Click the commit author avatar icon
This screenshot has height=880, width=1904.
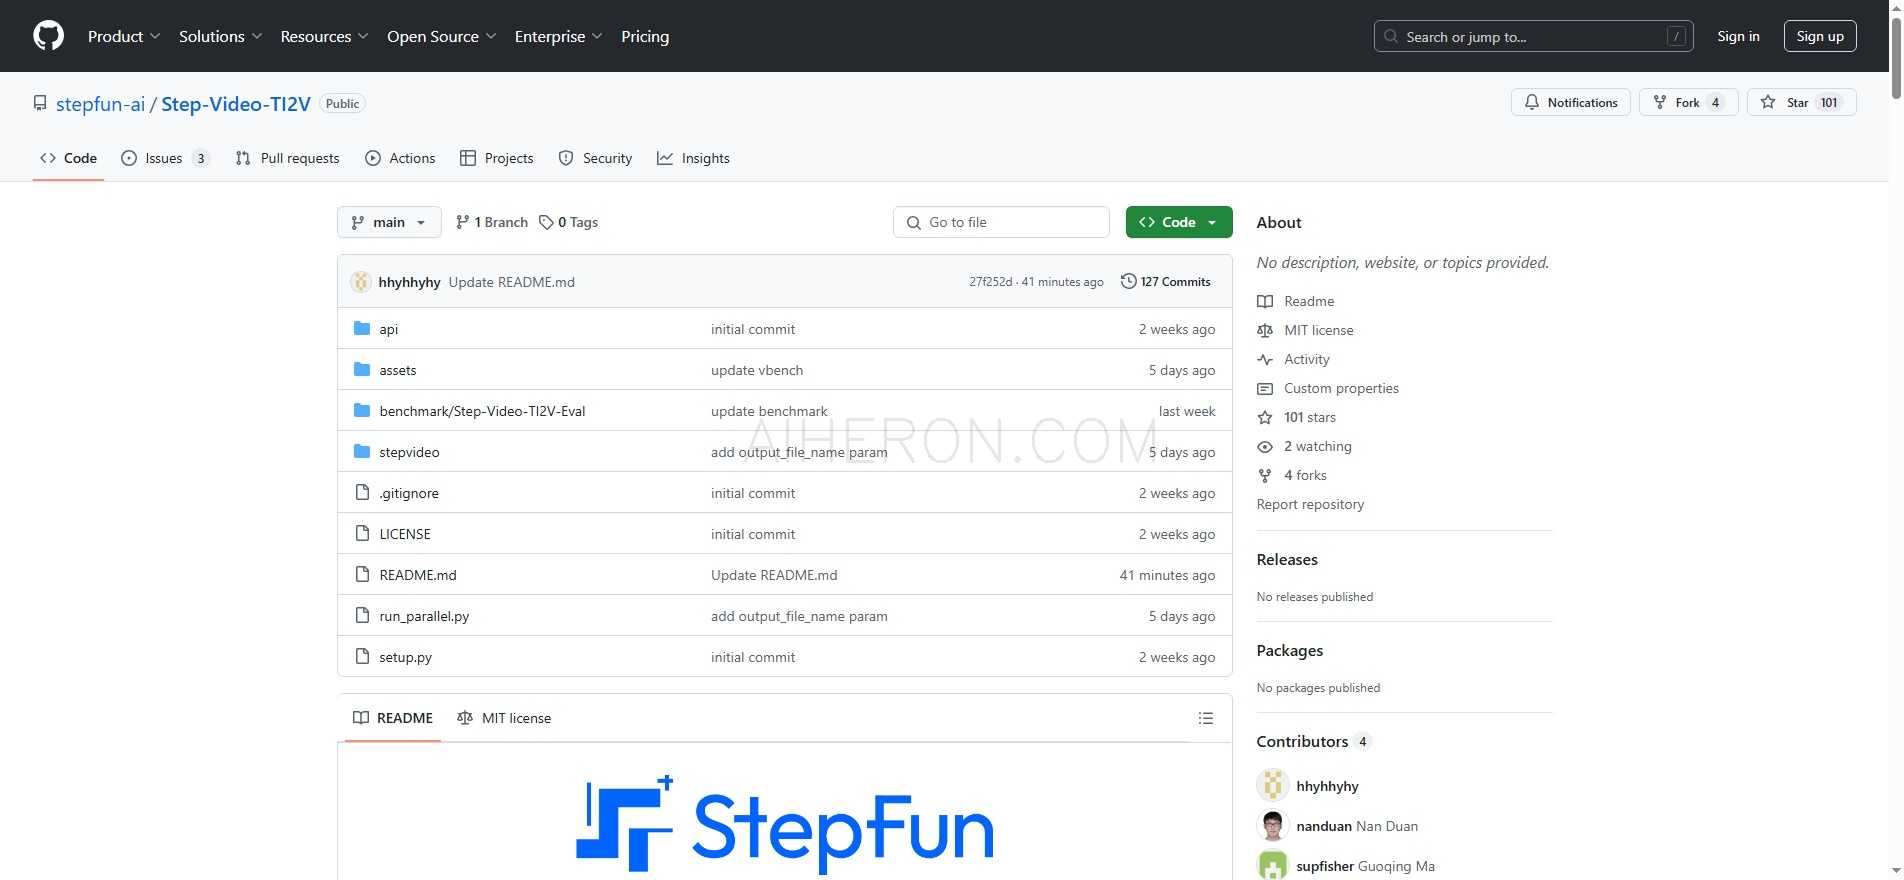[x=361, y=282]
